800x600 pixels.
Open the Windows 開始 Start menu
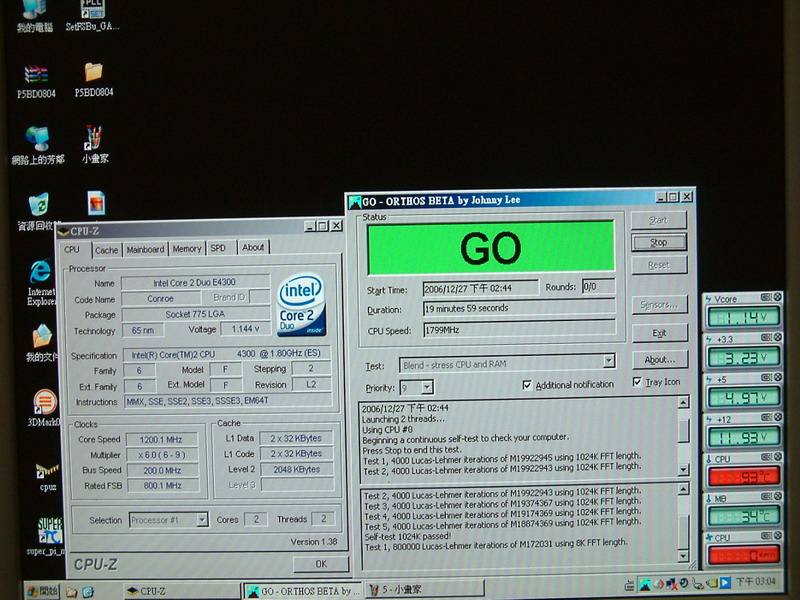click(x=42, y=592)
